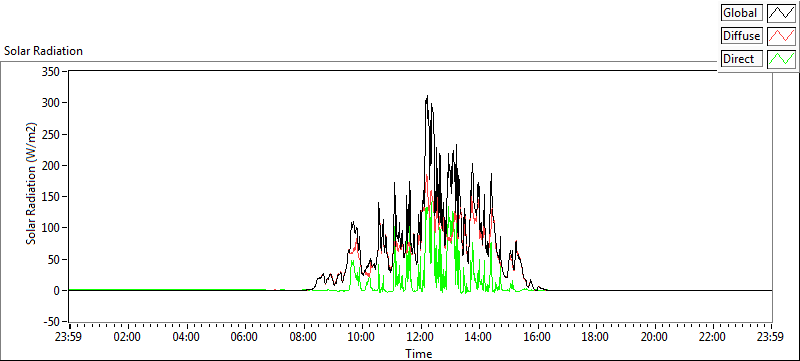The width and height of the screenshot is (800, 361).
Task: Click the X-axis label Time
Action: pos(418,353)
